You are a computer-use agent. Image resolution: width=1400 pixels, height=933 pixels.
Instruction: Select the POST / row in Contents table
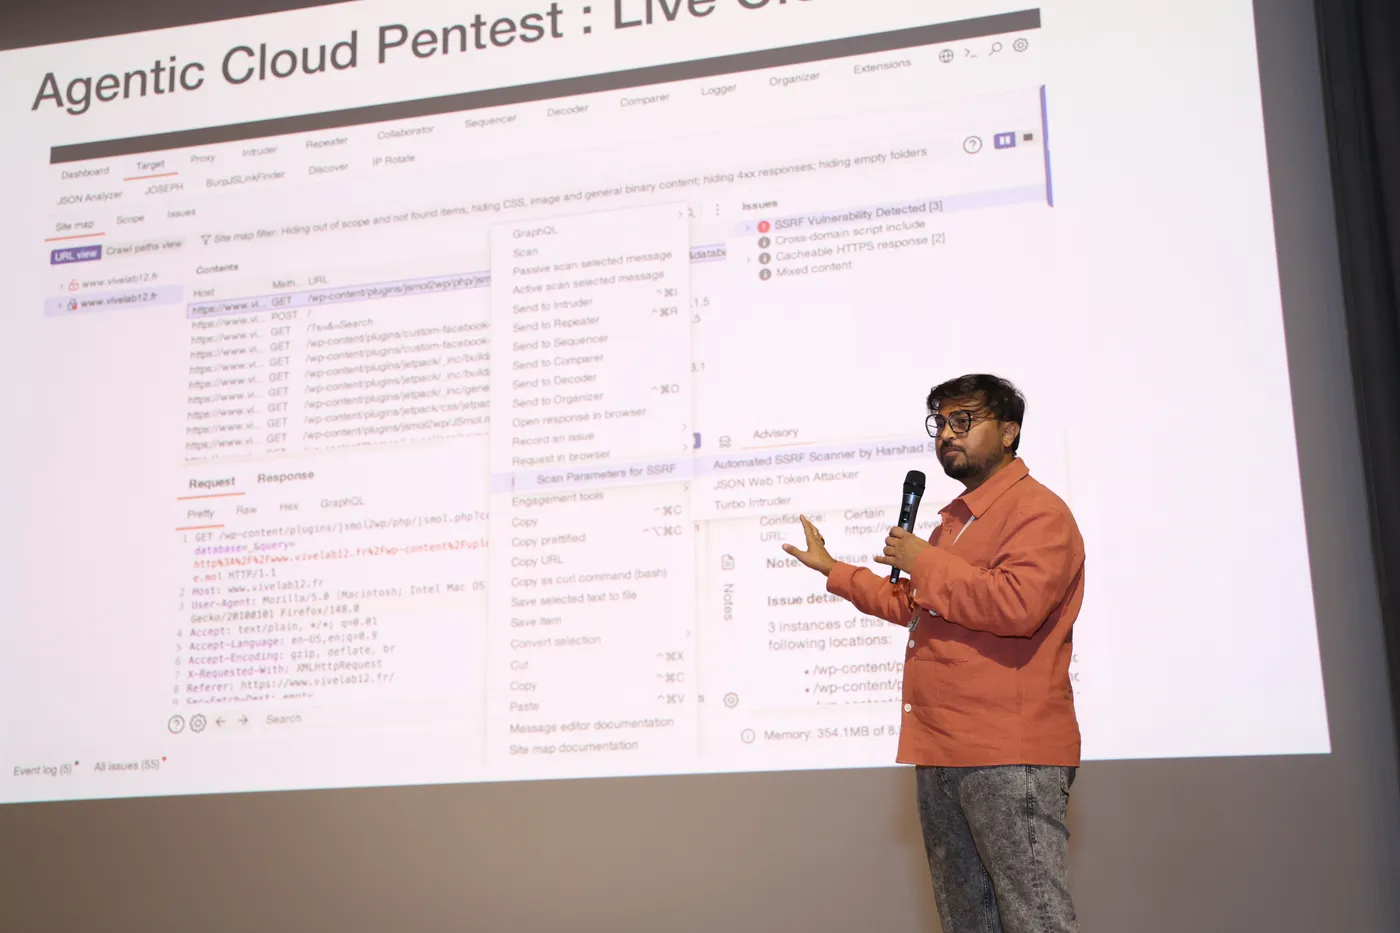(x=340, y=315)
